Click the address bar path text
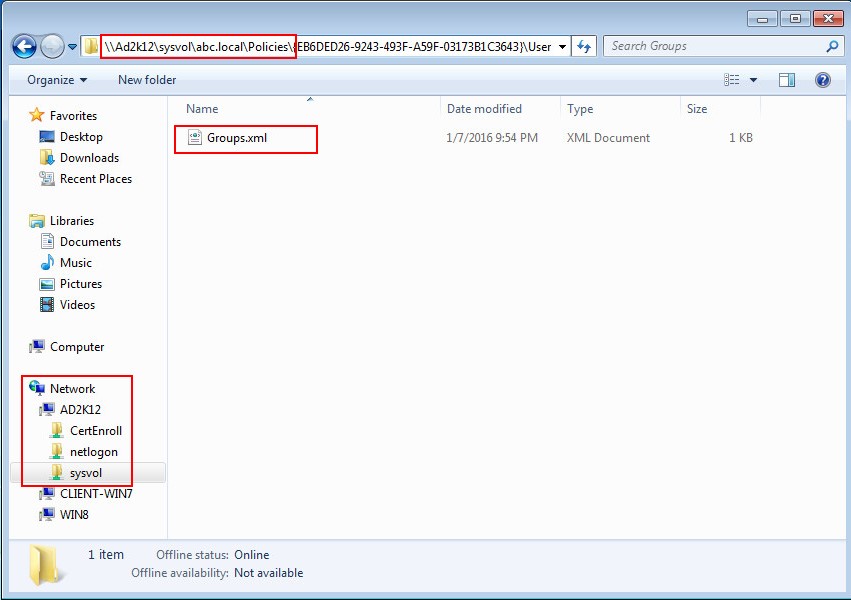 point(328,47)
